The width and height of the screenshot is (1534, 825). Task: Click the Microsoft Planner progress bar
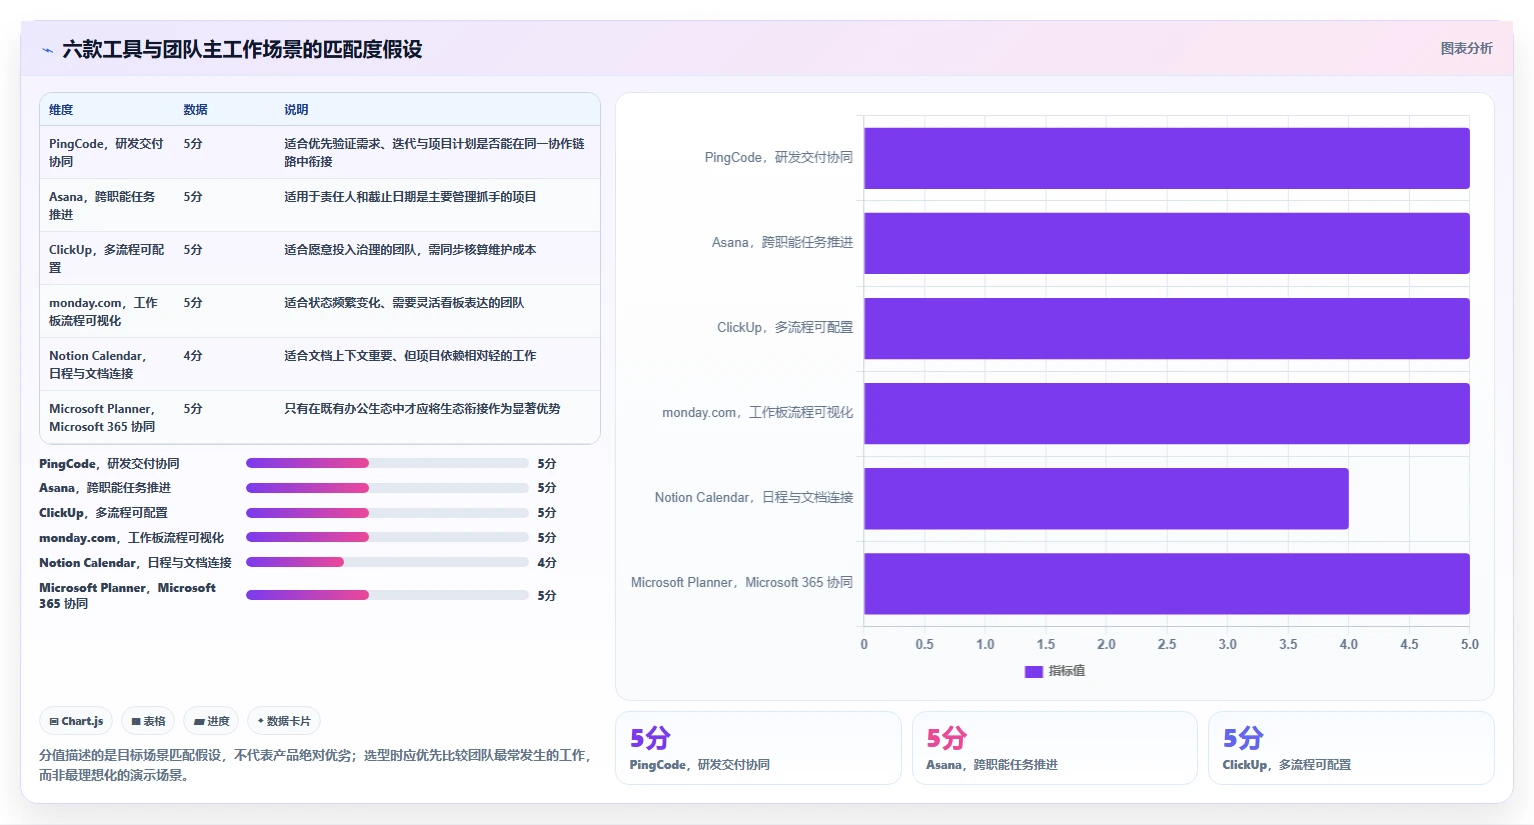click(x=387, y=595)
